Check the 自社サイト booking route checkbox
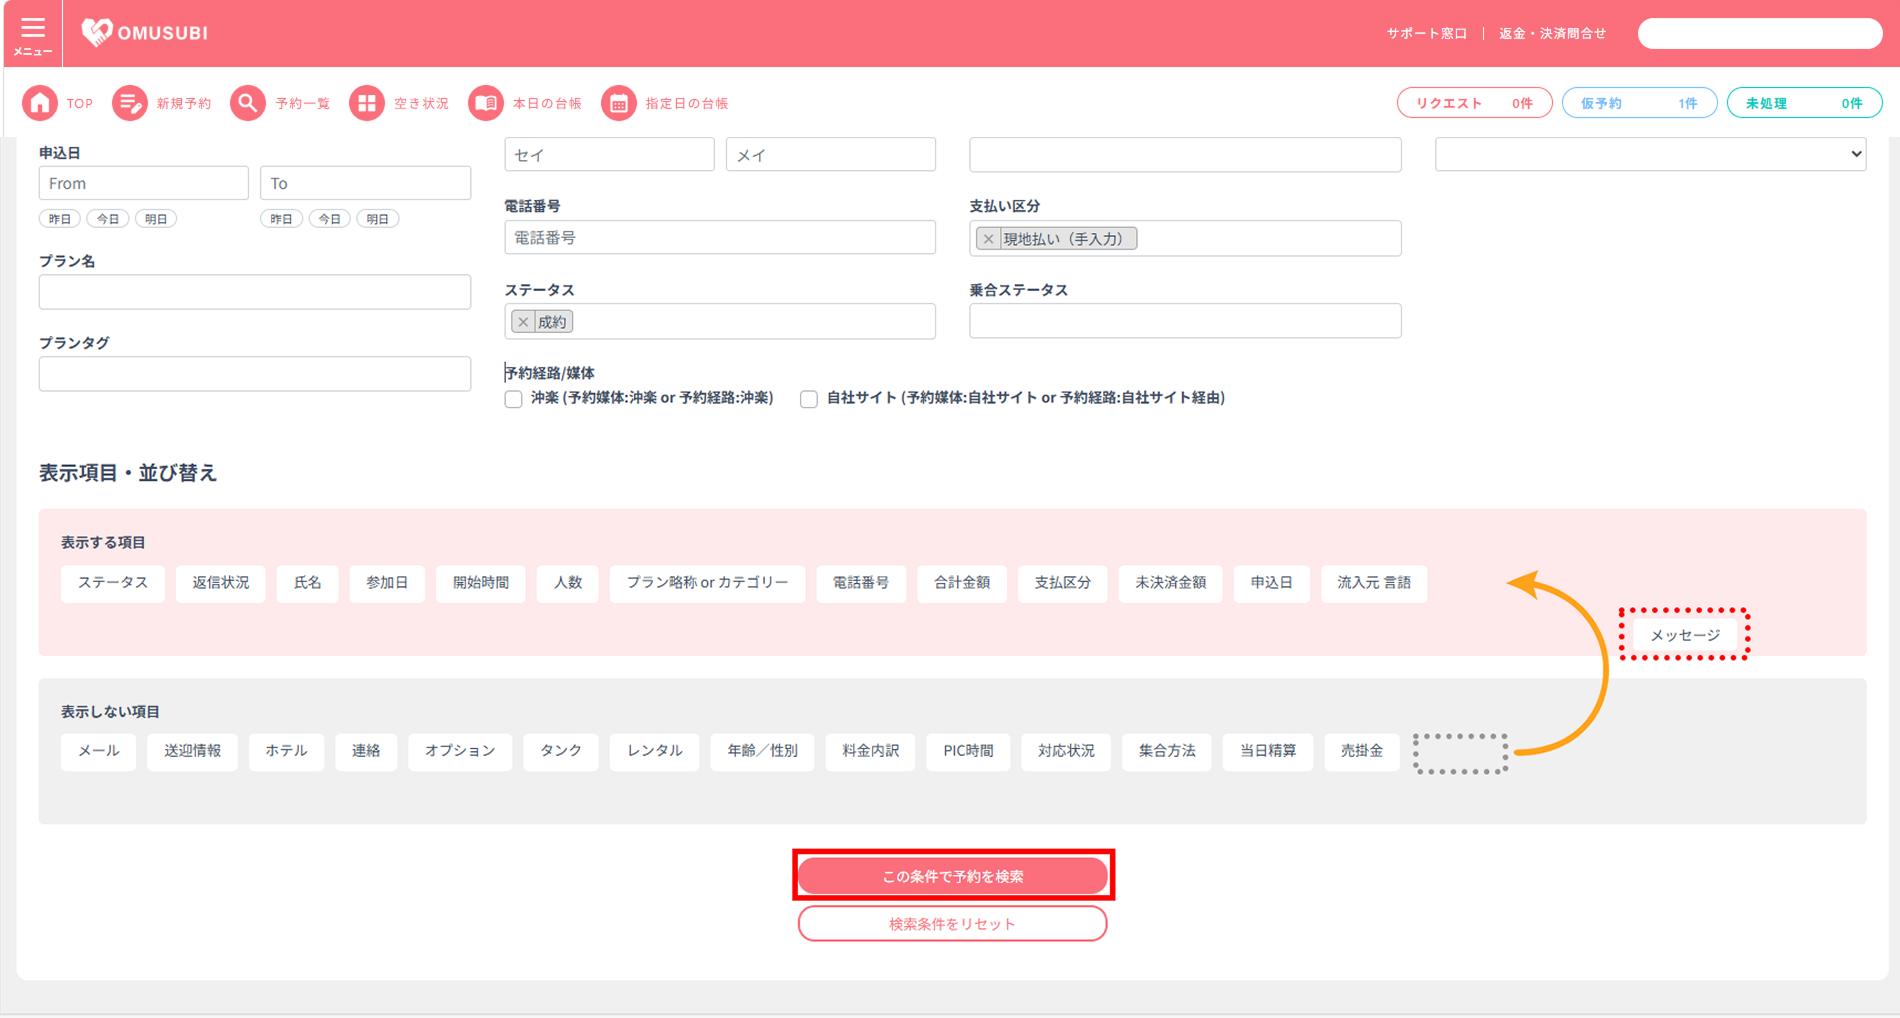This screenshot has width=1900, height=1018. tap(809, 399)
